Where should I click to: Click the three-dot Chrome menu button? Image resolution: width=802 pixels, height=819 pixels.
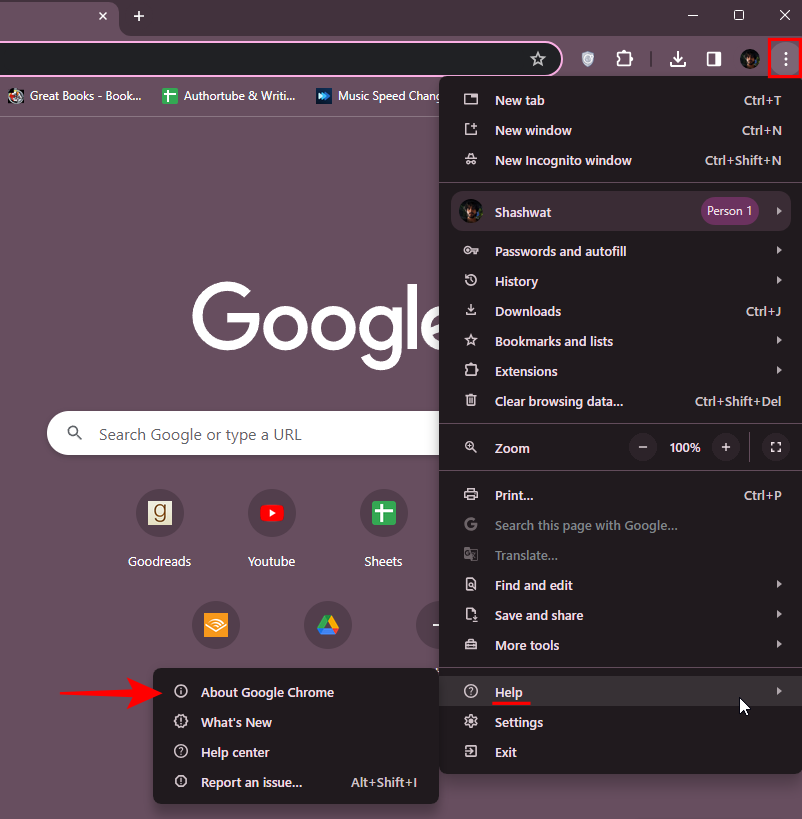(785, 59)
